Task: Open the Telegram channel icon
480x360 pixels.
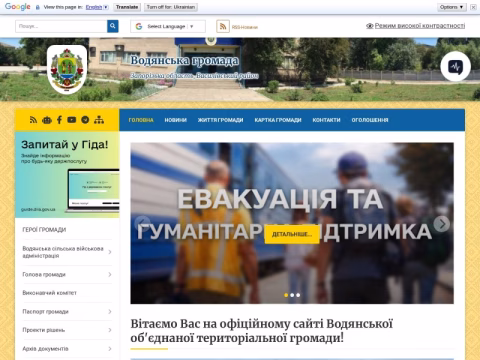Action: coord(85,120)
